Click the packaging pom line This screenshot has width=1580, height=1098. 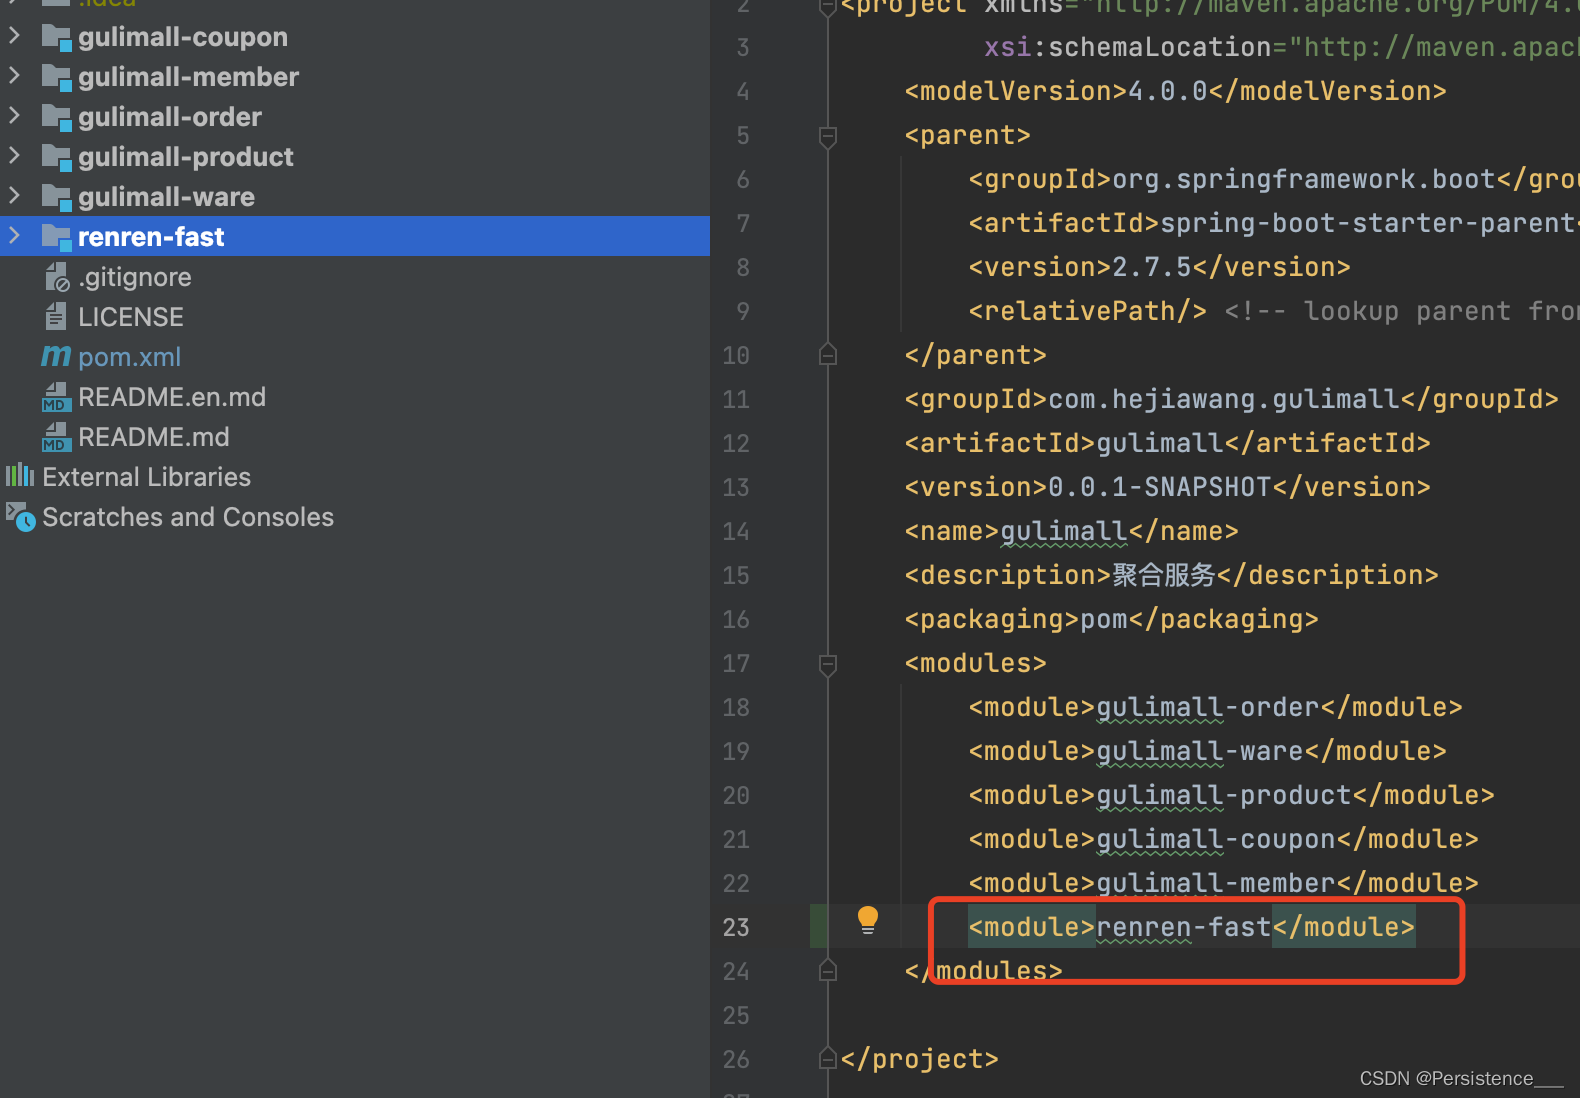[1111, 619]
